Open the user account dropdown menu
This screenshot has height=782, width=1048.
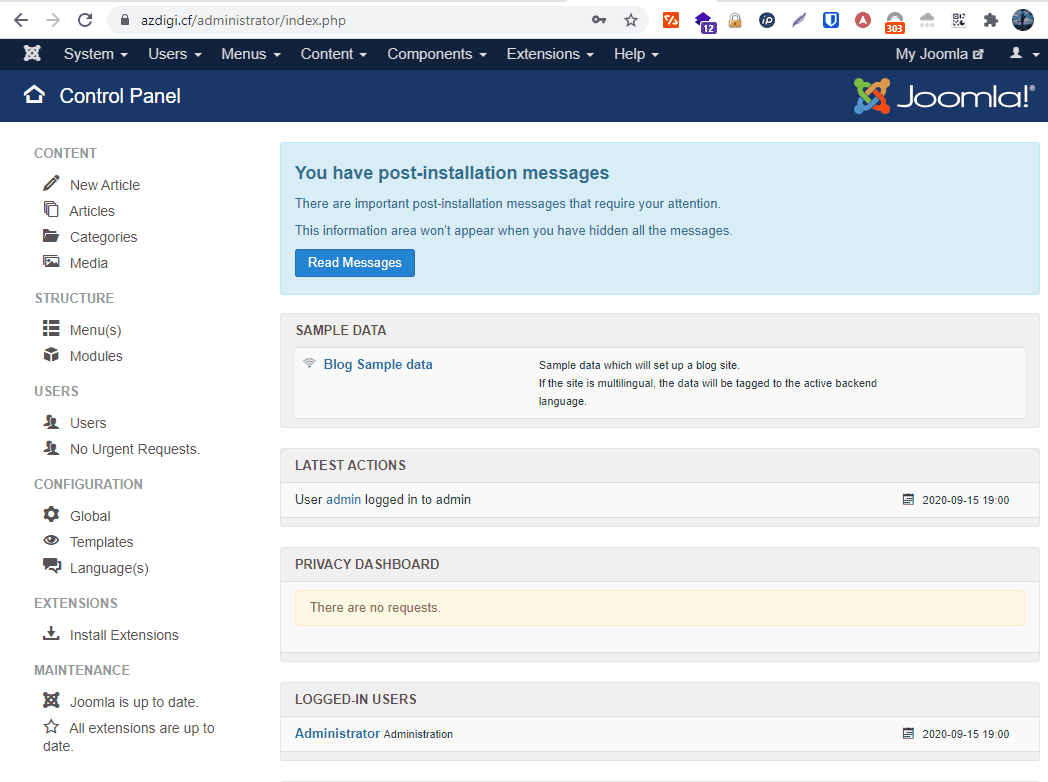coord(1021,54)
